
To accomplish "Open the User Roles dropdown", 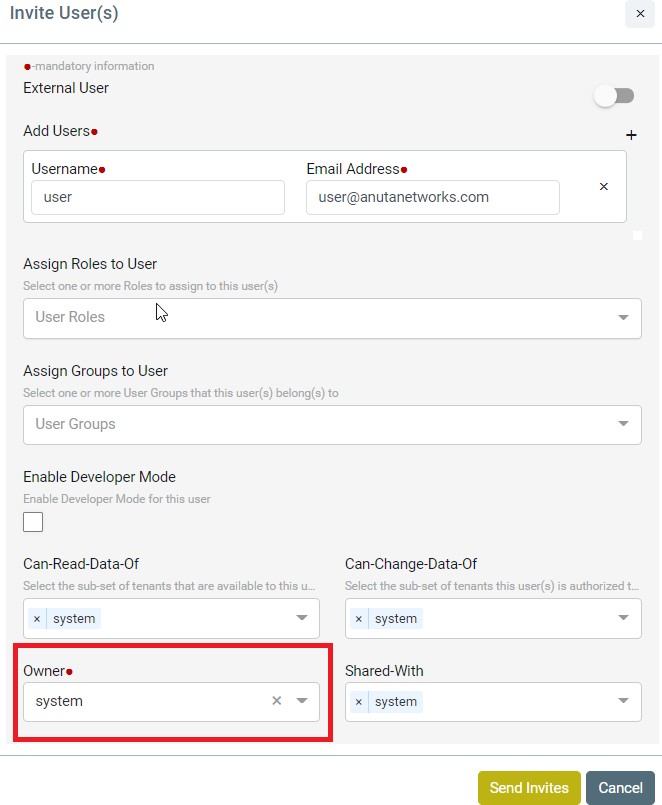I will 332,318.
